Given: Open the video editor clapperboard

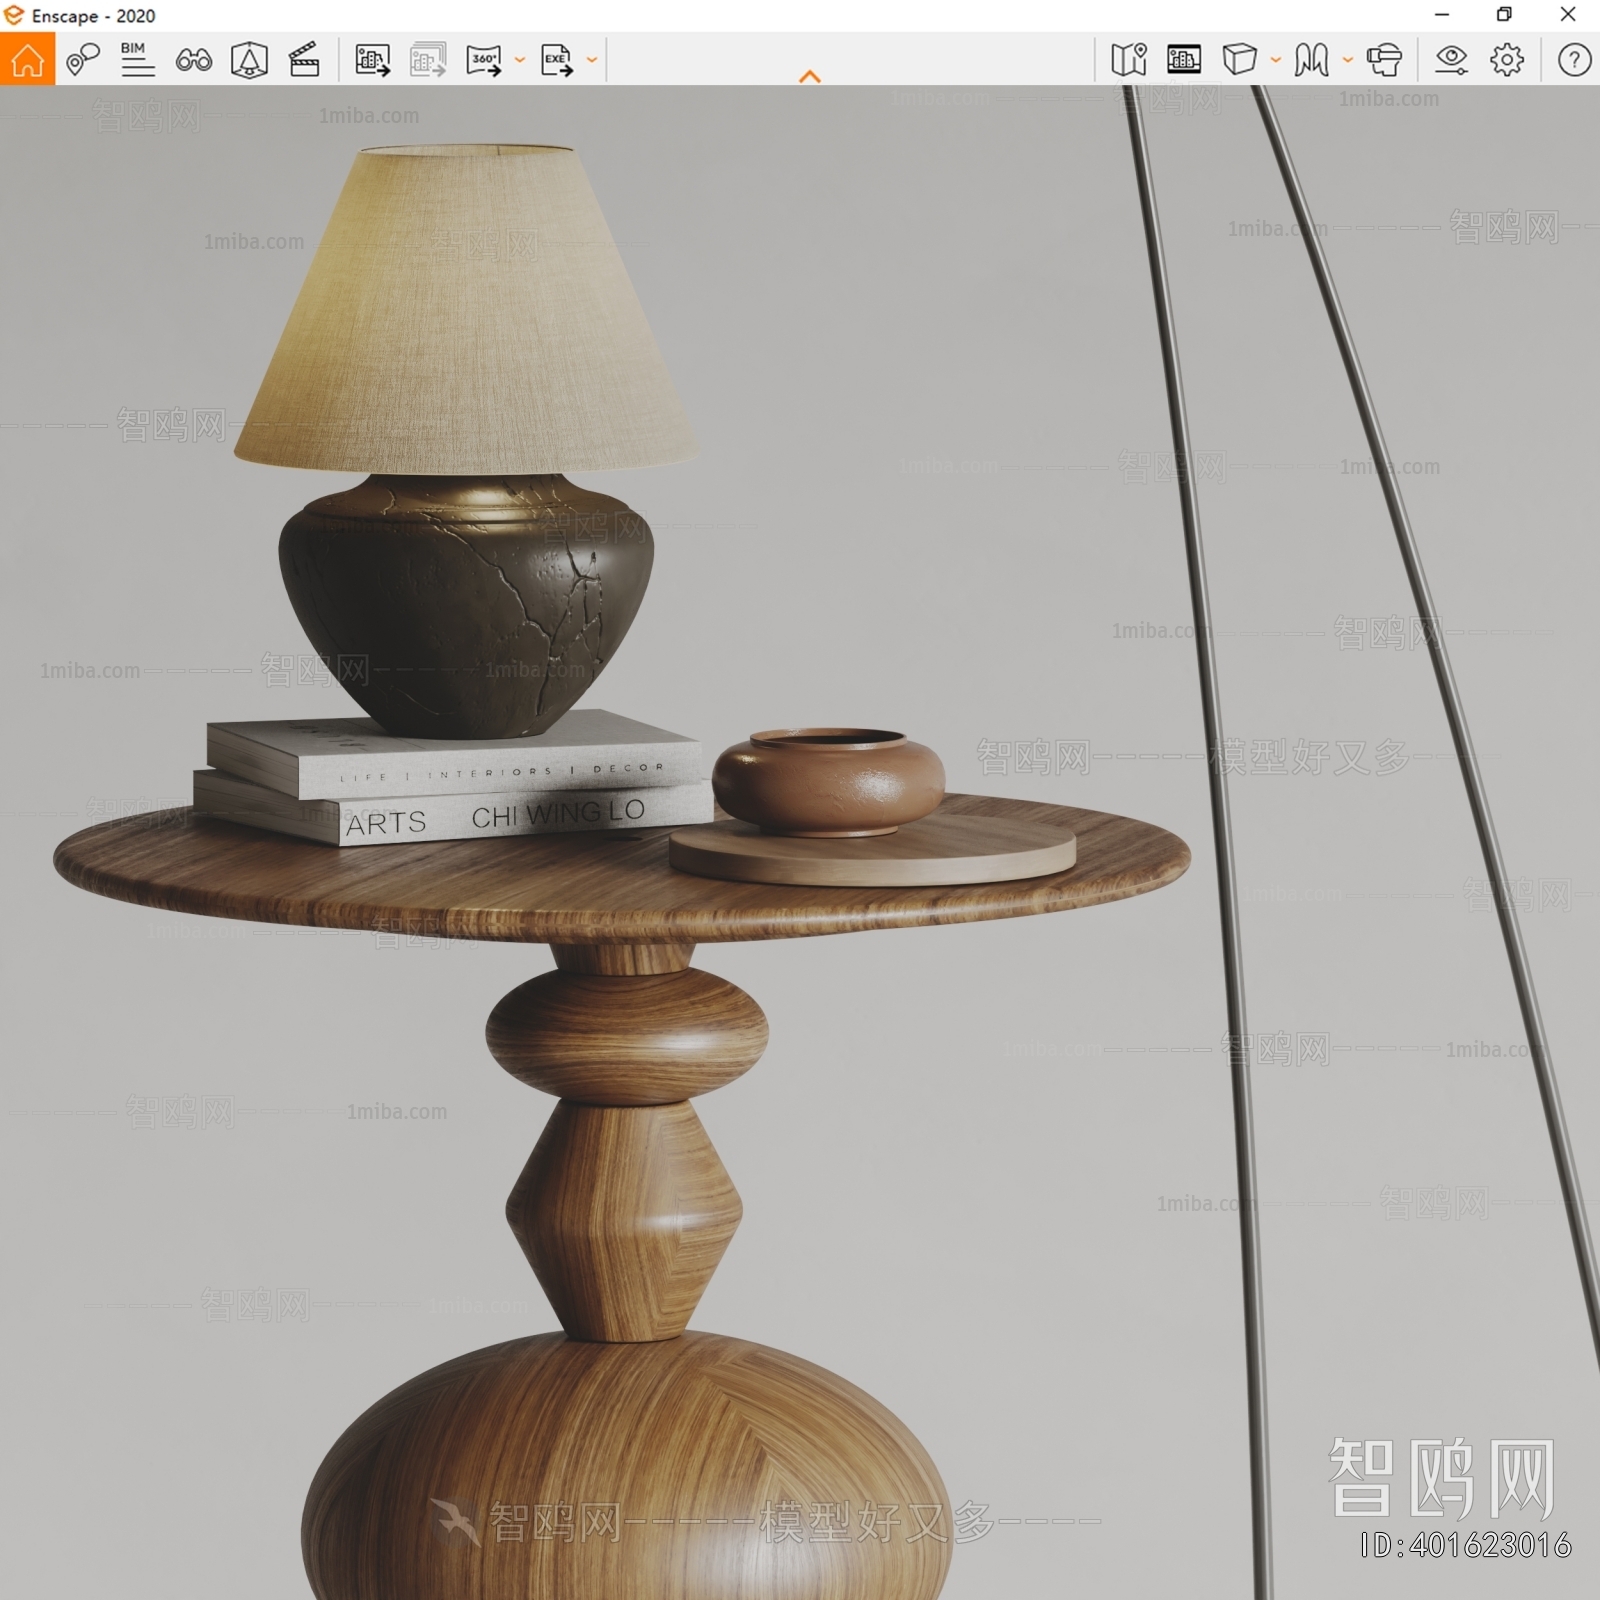Looking at the screenshot, I should tap(304, 60).
